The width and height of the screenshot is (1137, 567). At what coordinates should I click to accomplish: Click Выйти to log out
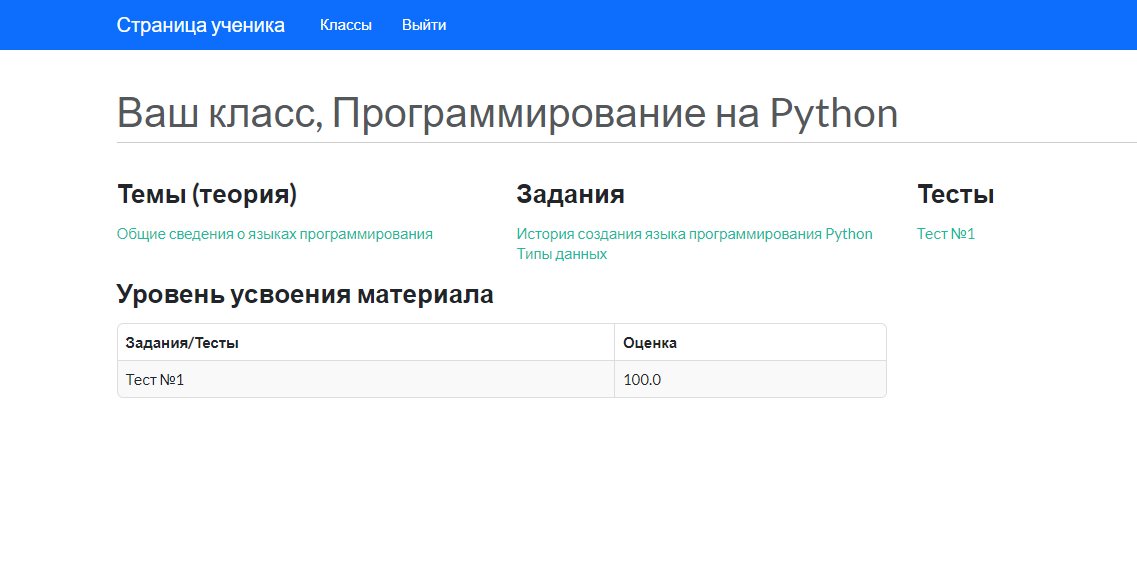[424, 25]
